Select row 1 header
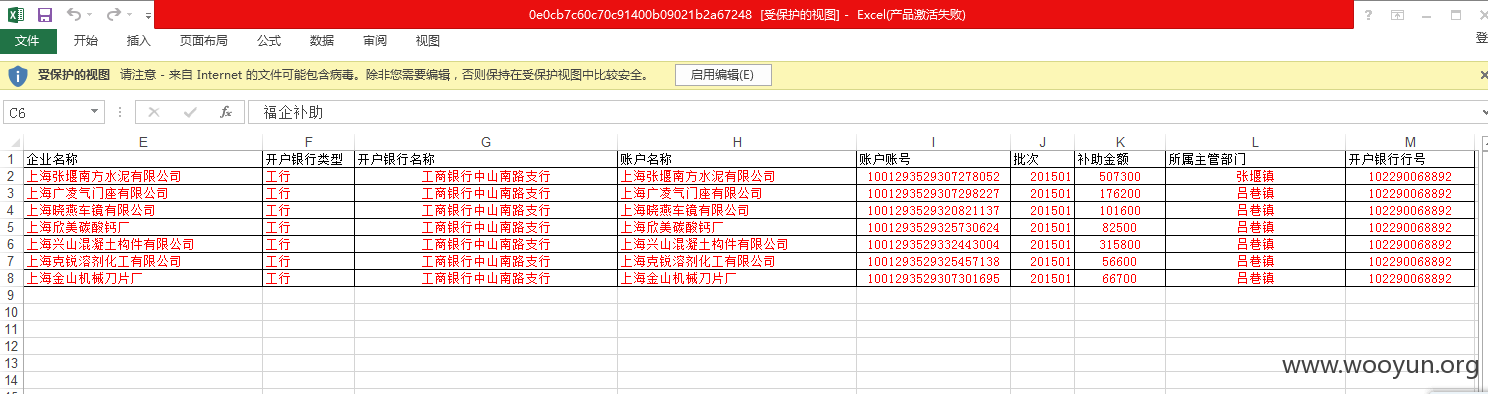1488x394 pixels. pyautogui.click(x=11, y=159)
